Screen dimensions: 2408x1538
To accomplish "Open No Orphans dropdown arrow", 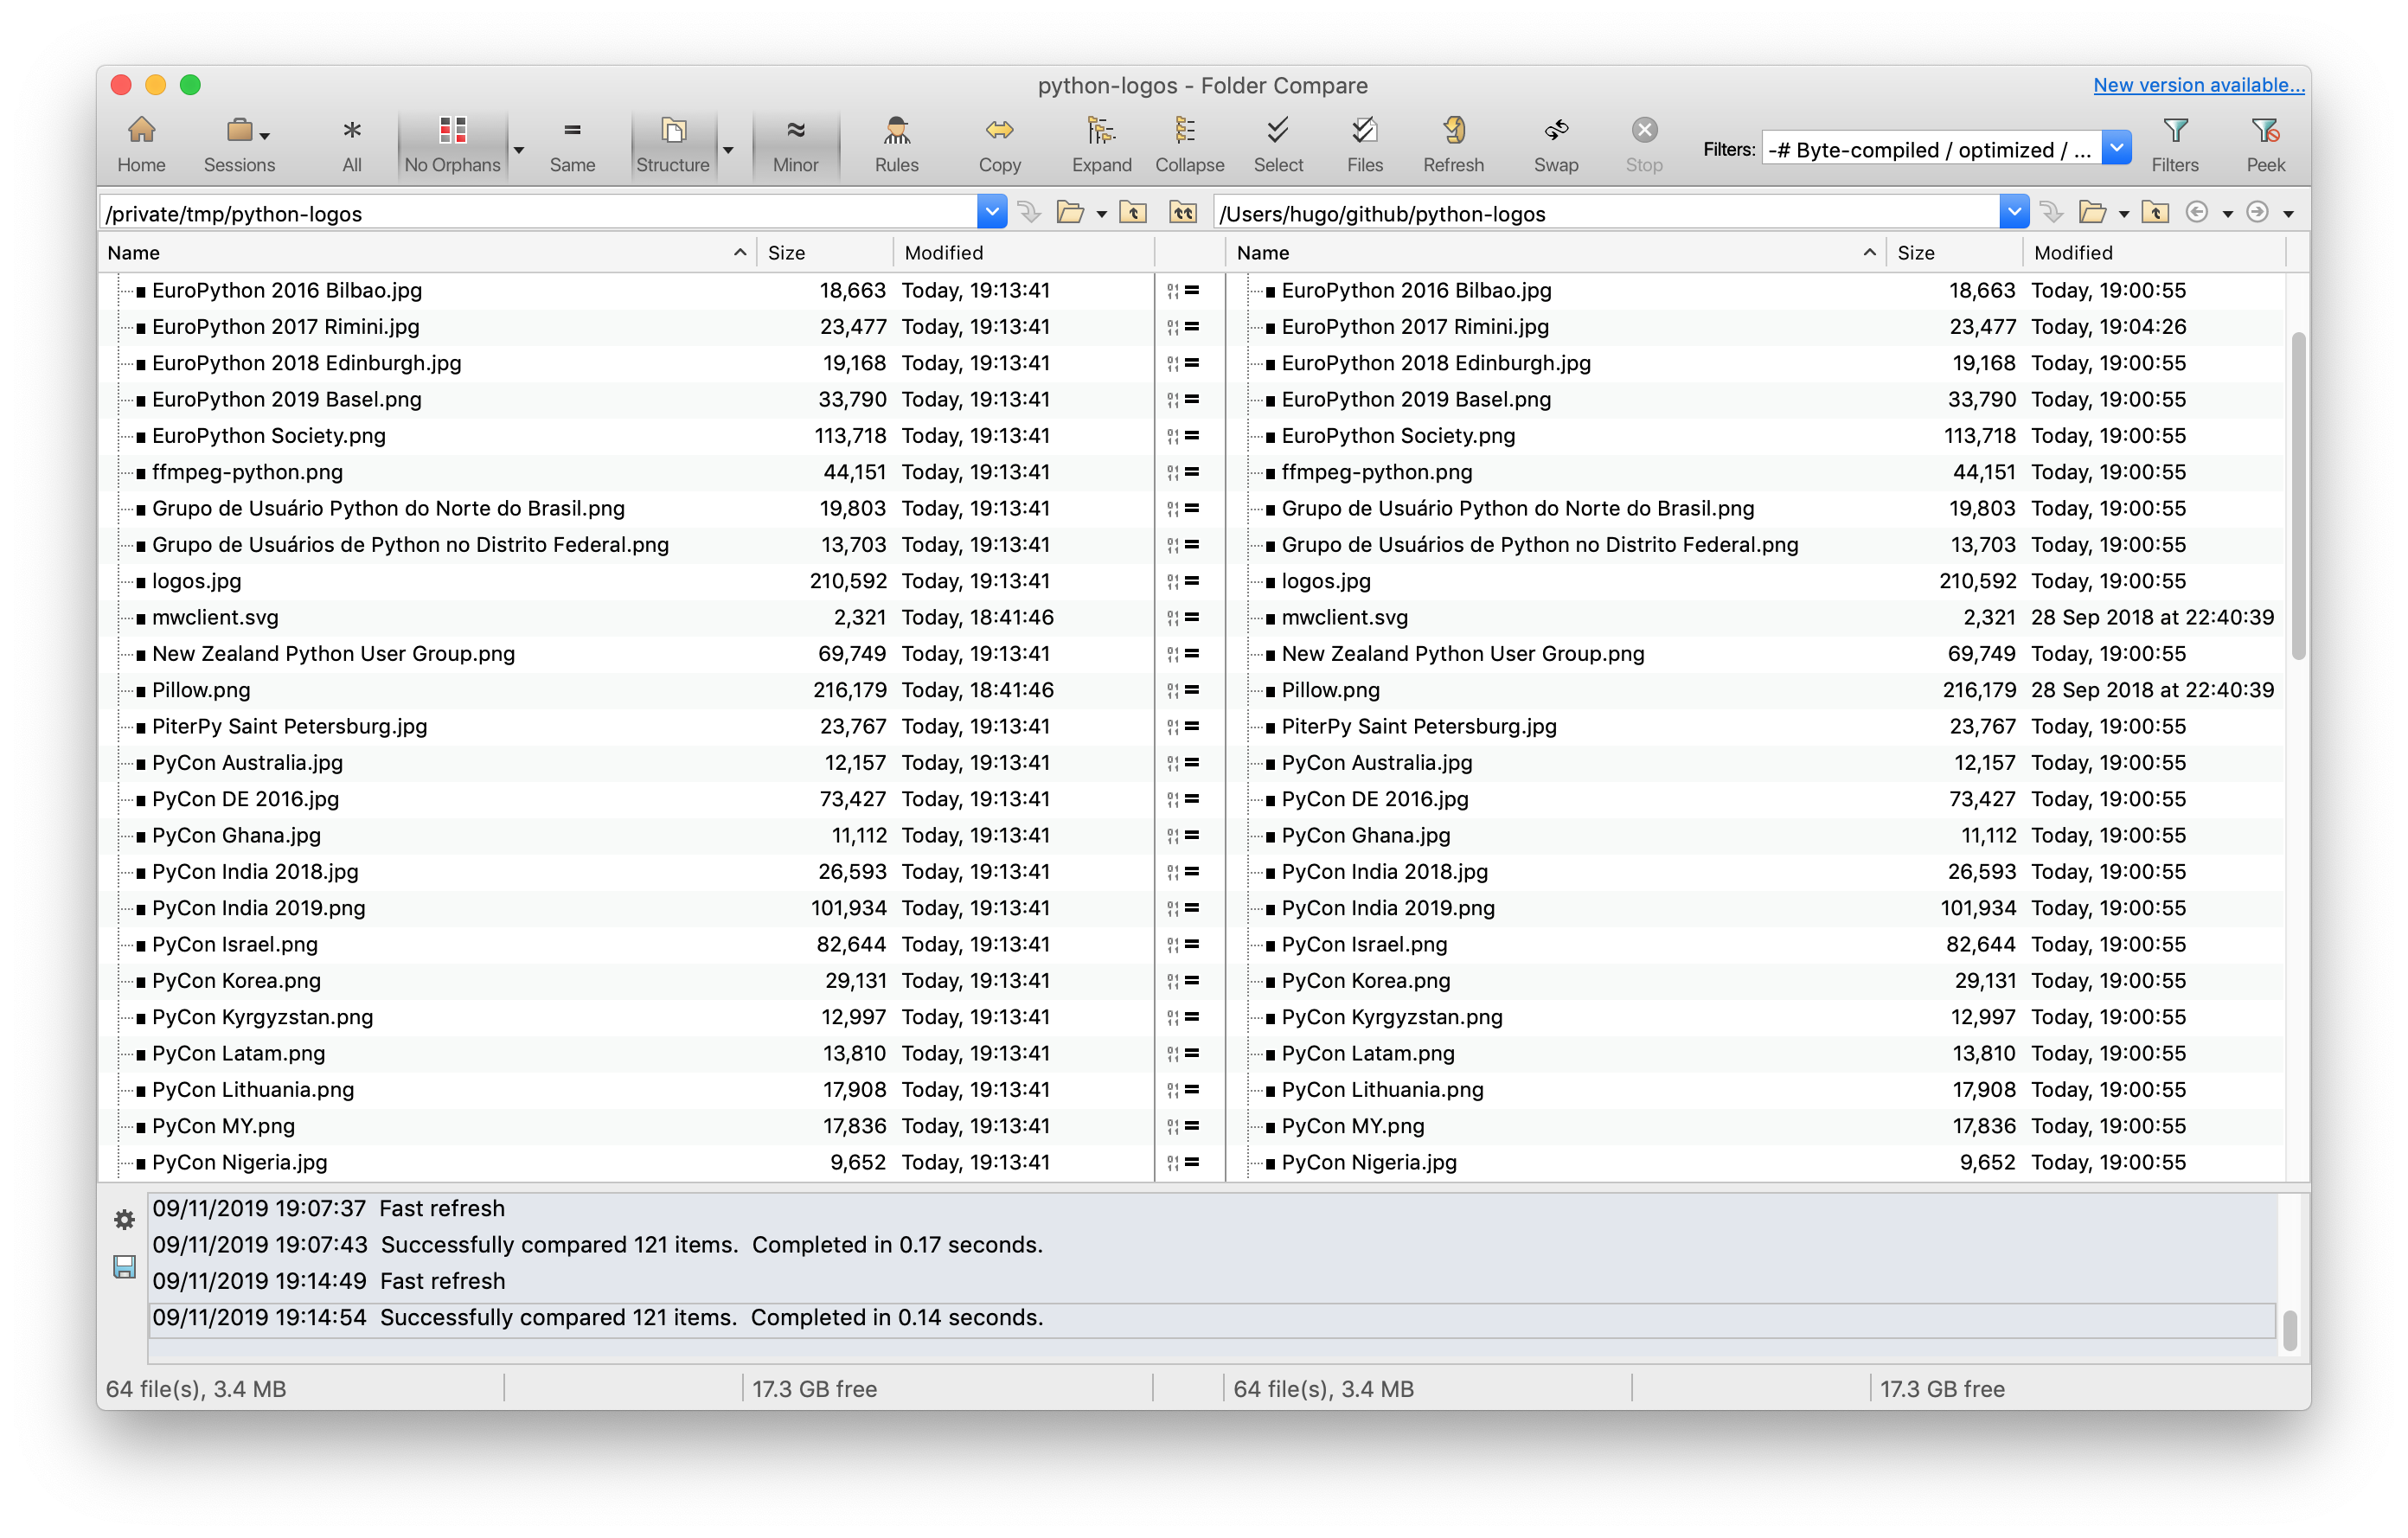I will click(x=519, y=150).
